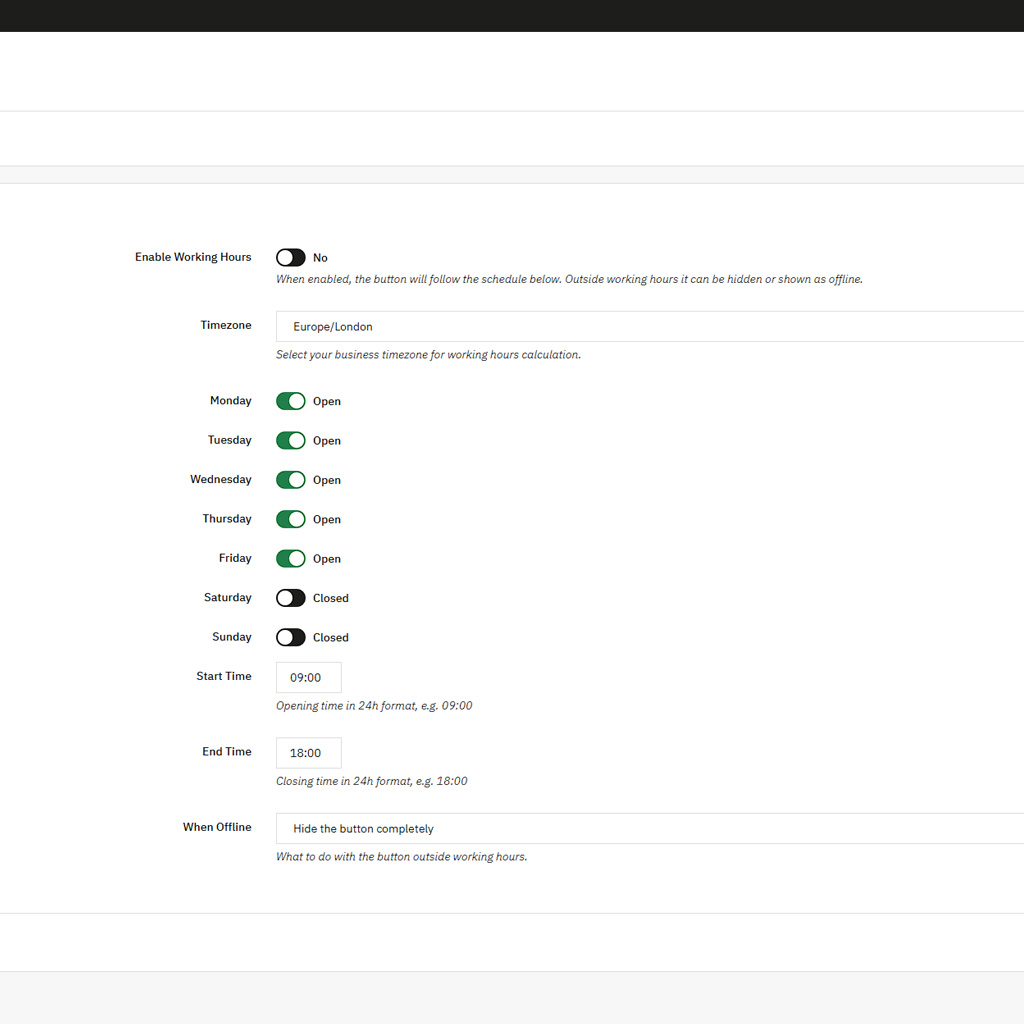Turn off the Monday open toggle
Image resolution: width=1024 pixels, height=1024 pixels.
click(x=290, y=401)
